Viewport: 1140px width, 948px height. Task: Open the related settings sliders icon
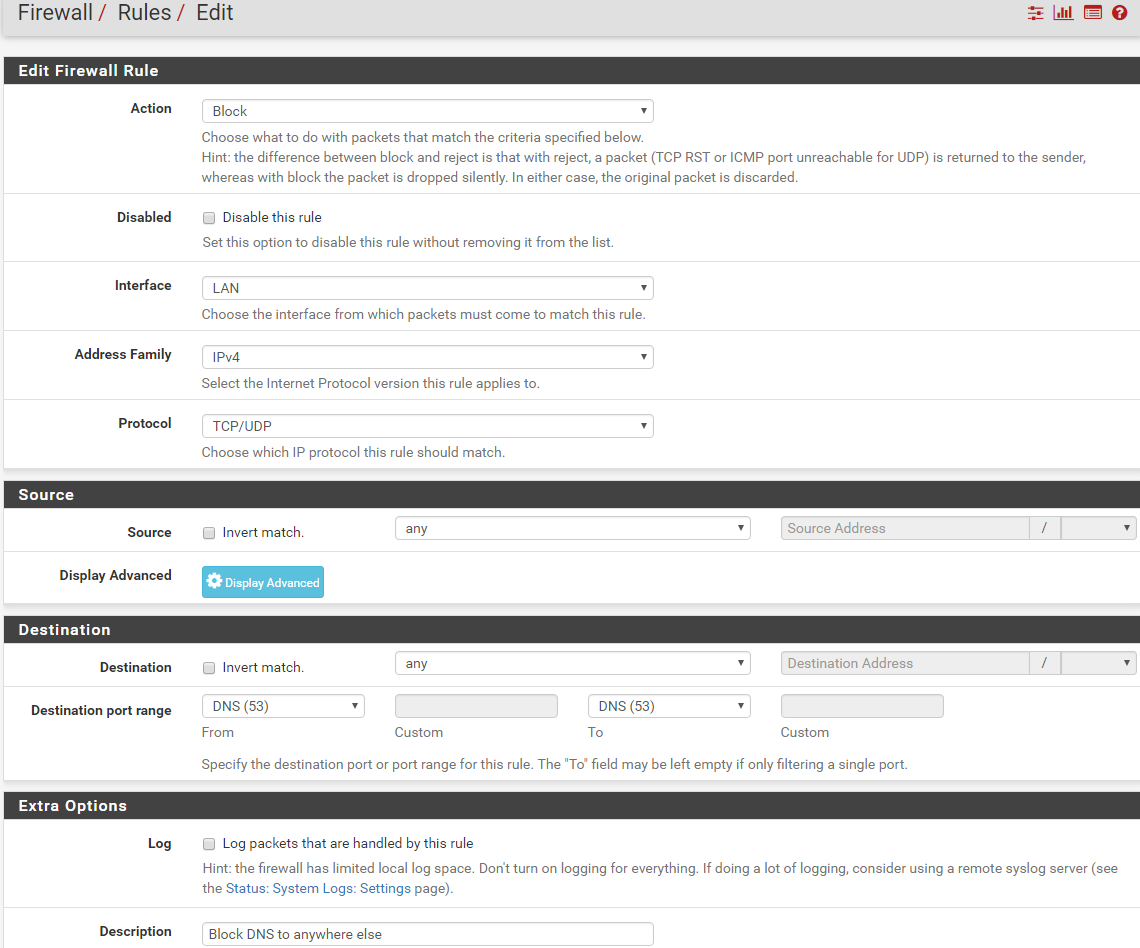tap(1035, 13)
